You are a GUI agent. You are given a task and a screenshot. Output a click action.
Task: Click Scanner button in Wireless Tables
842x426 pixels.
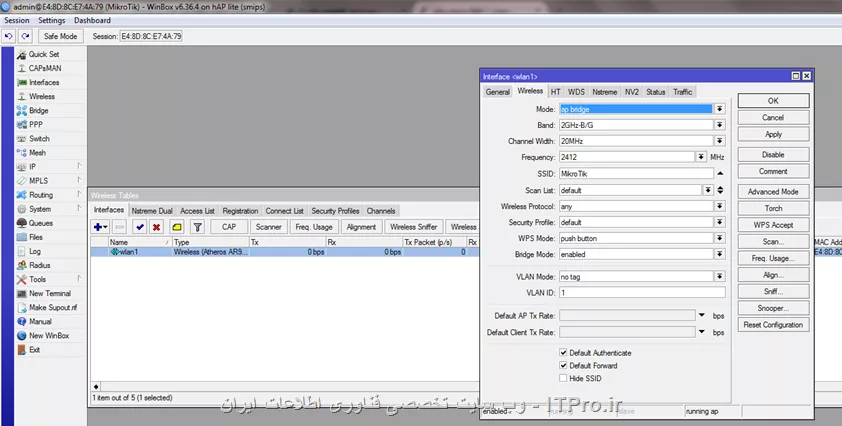coord(268,227)
